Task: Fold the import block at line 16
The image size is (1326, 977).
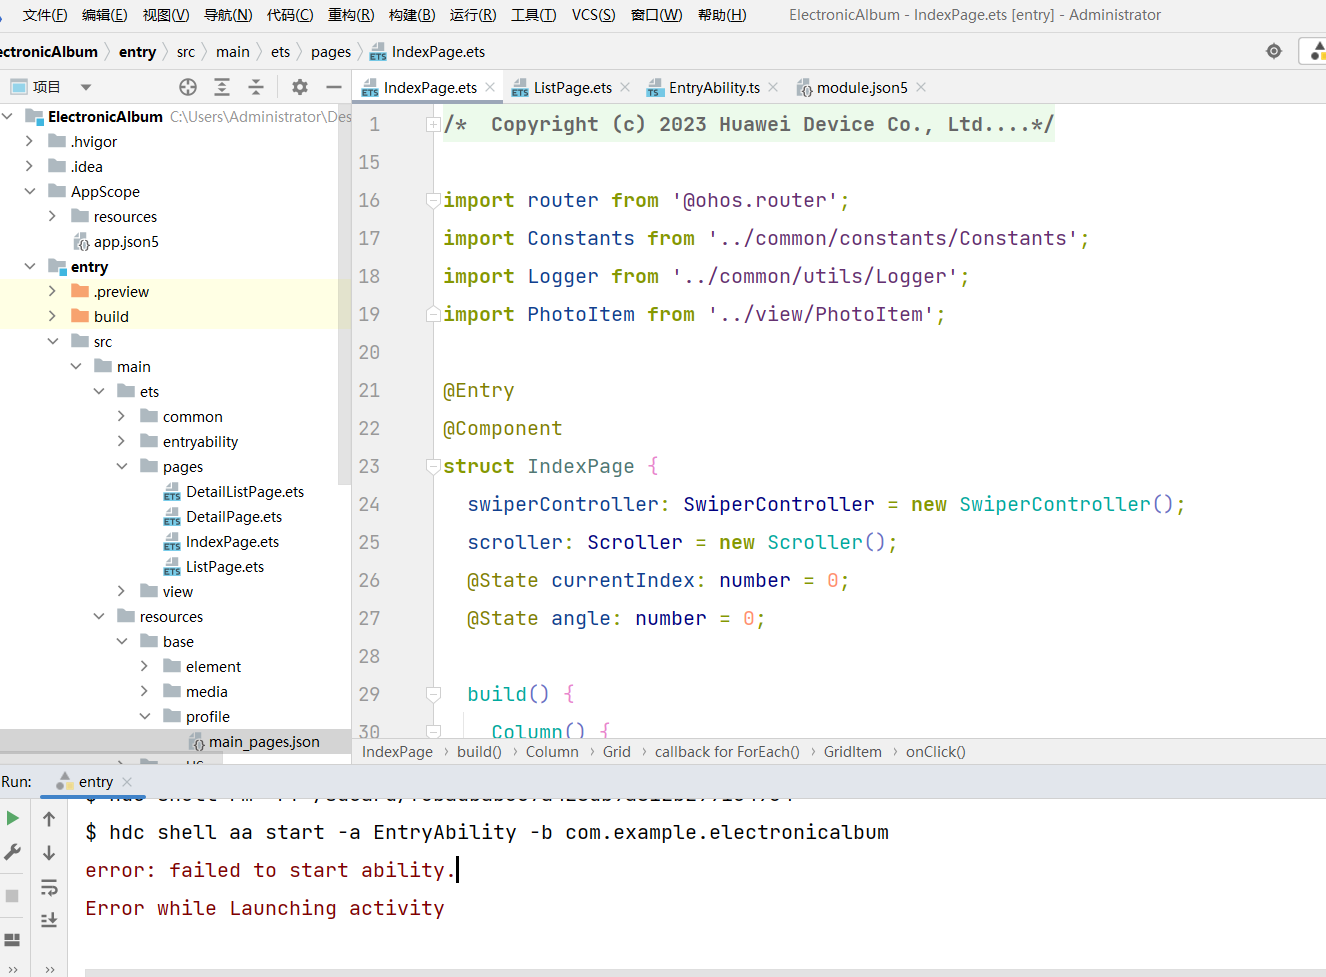Action: [x=433, y=201]
